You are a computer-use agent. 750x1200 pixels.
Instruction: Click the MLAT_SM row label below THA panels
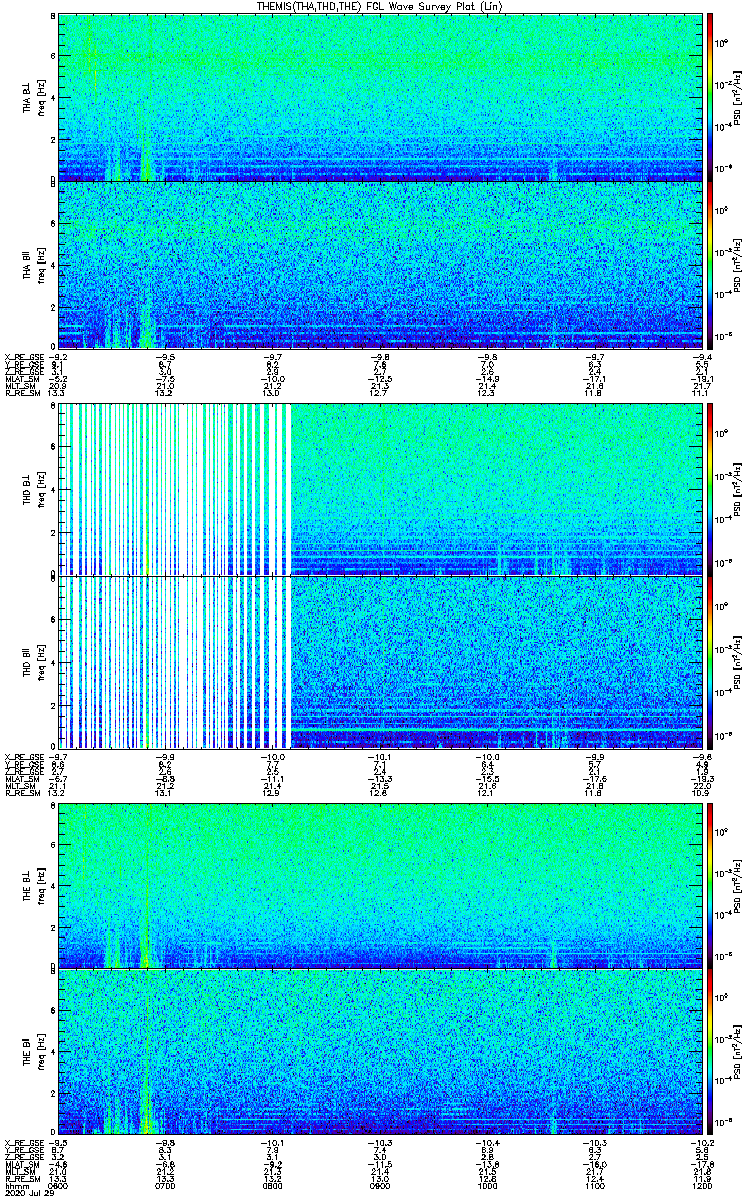[x=21, y=380]
